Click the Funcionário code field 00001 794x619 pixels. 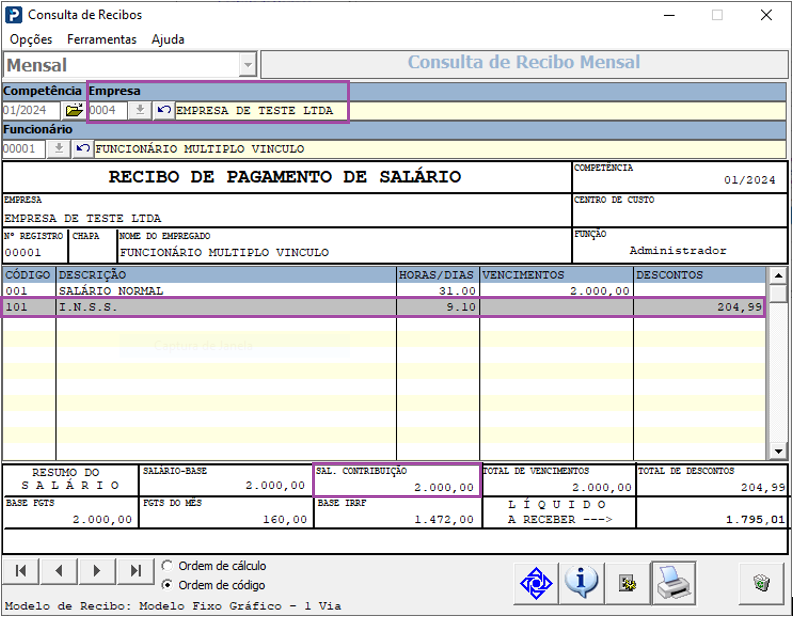[x=24, y=149]
